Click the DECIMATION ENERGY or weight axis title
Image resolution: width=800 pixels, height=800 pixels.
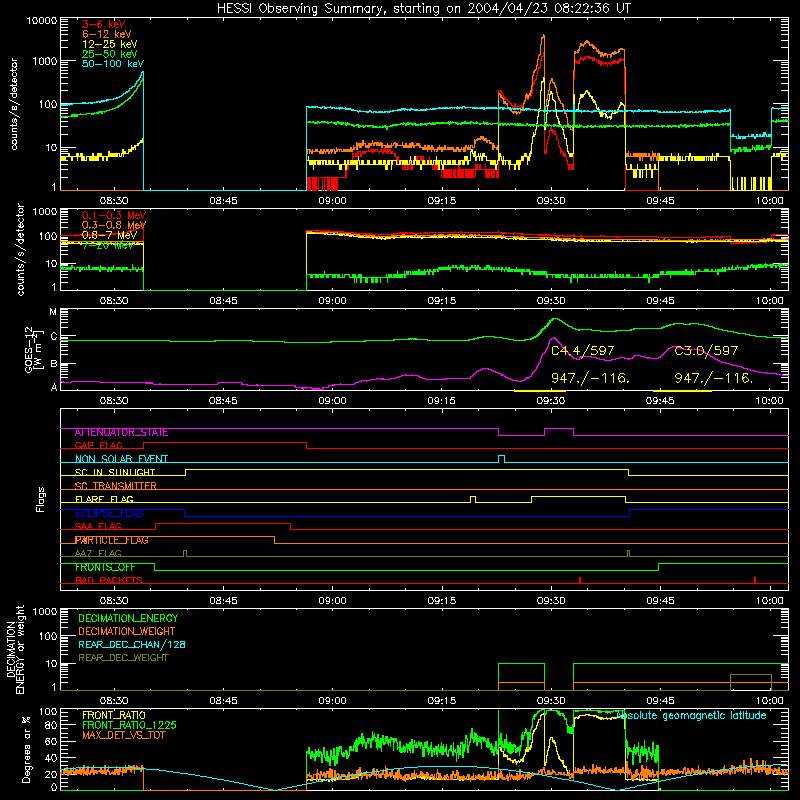(16, 649)
